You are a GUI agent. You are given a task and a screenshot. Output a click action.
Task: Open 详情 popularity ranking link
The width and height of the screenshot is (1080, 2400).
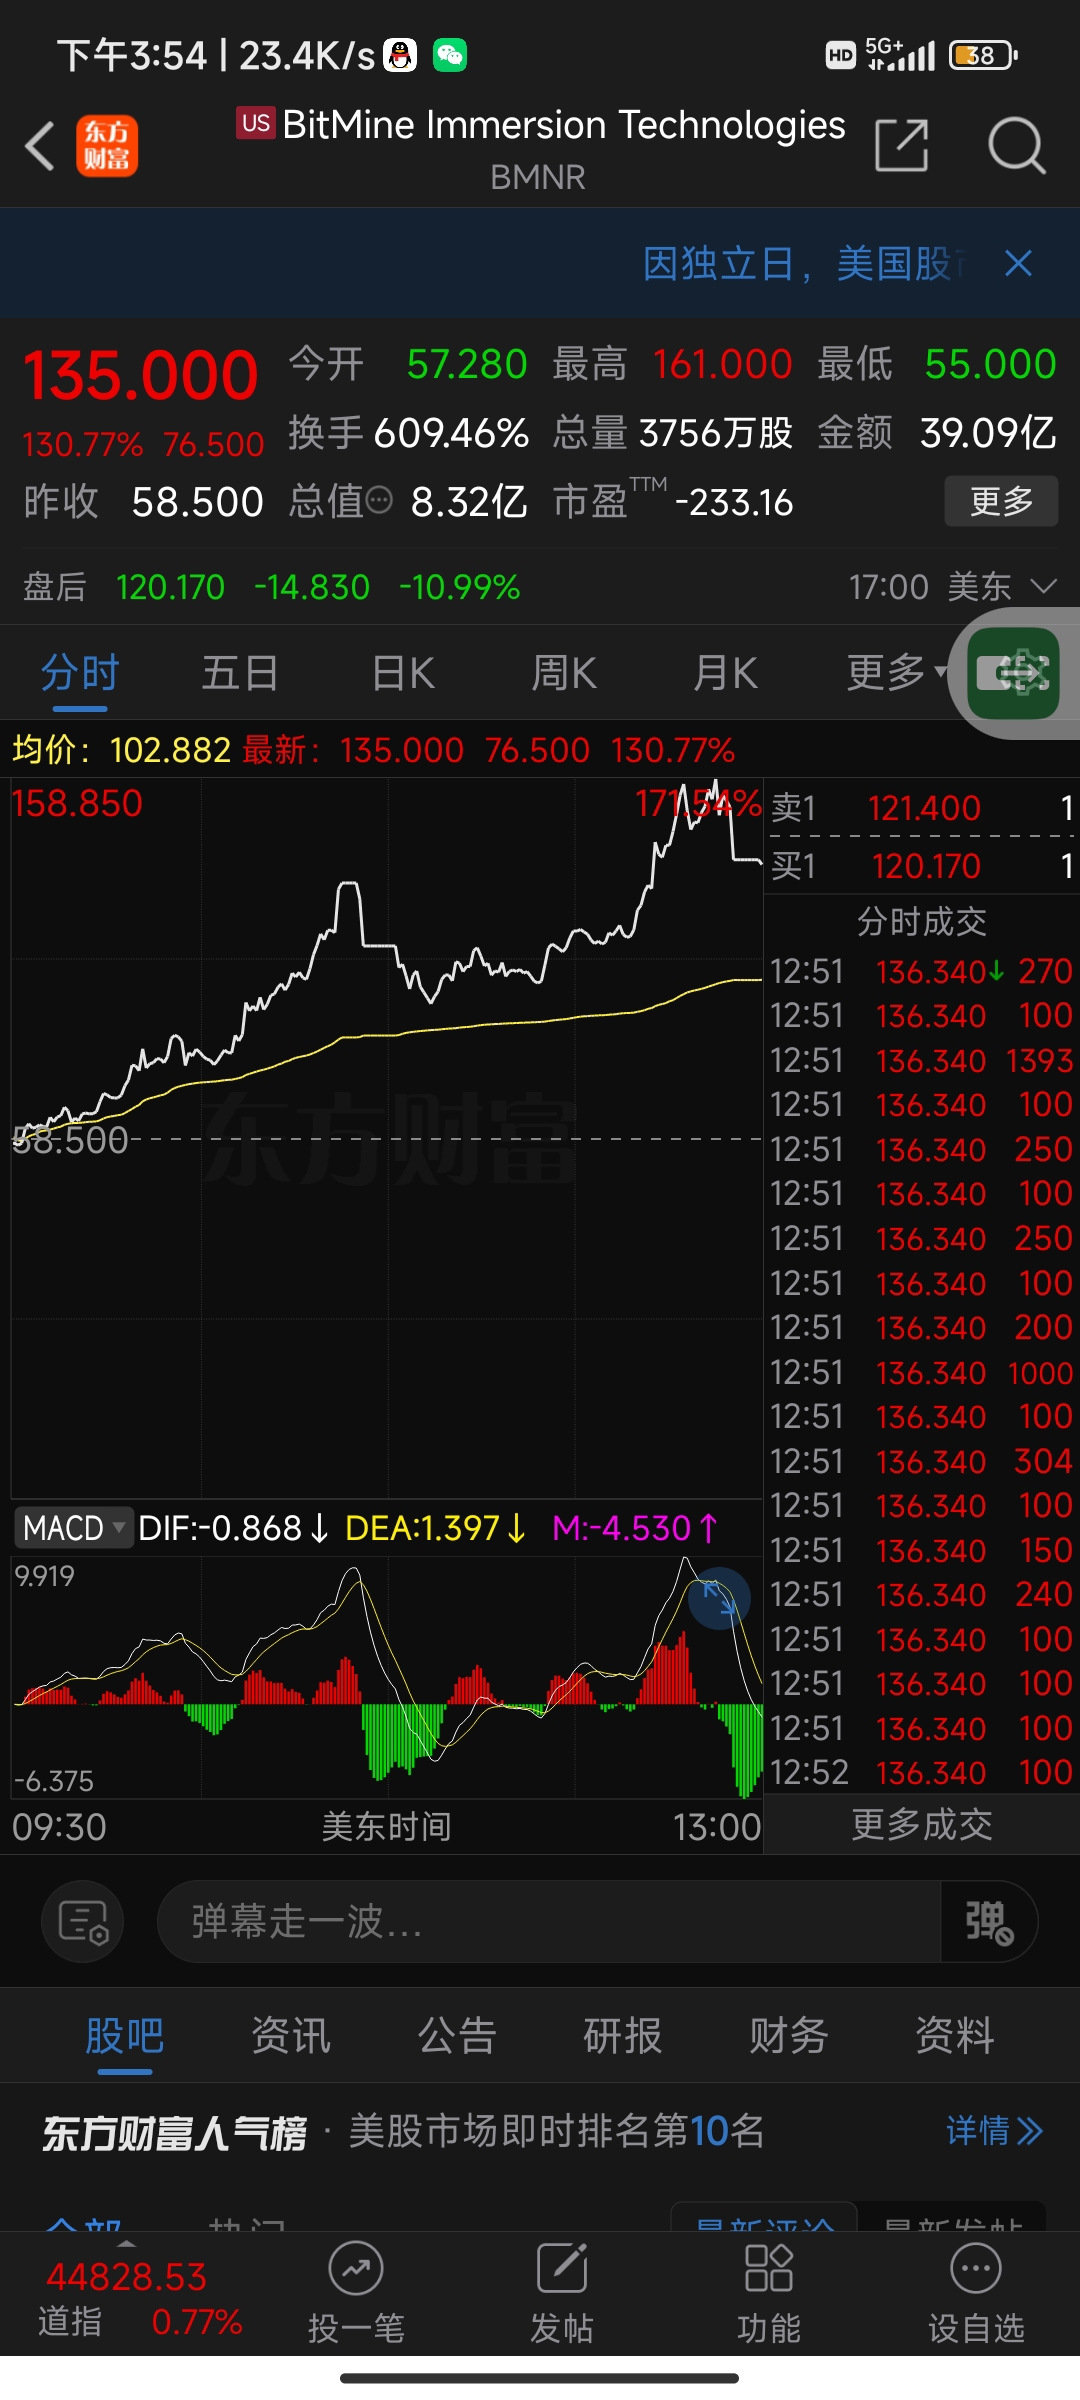994,2131
